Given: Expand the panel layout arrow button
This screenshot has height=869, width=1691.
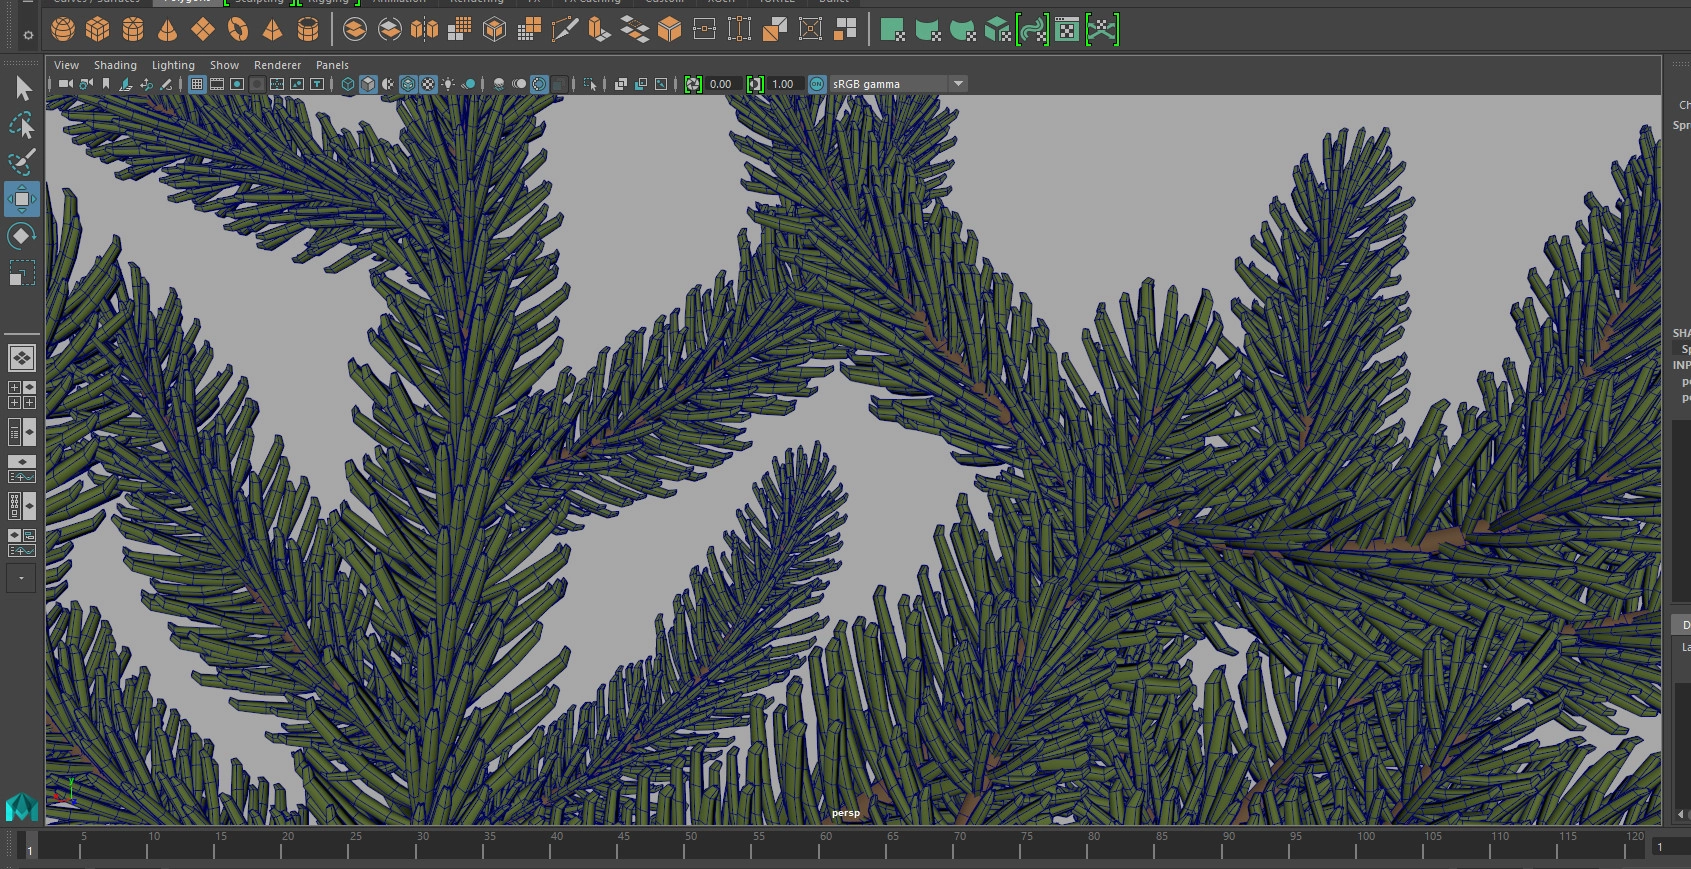Looking at the screenshot, I should coord(21,578).
